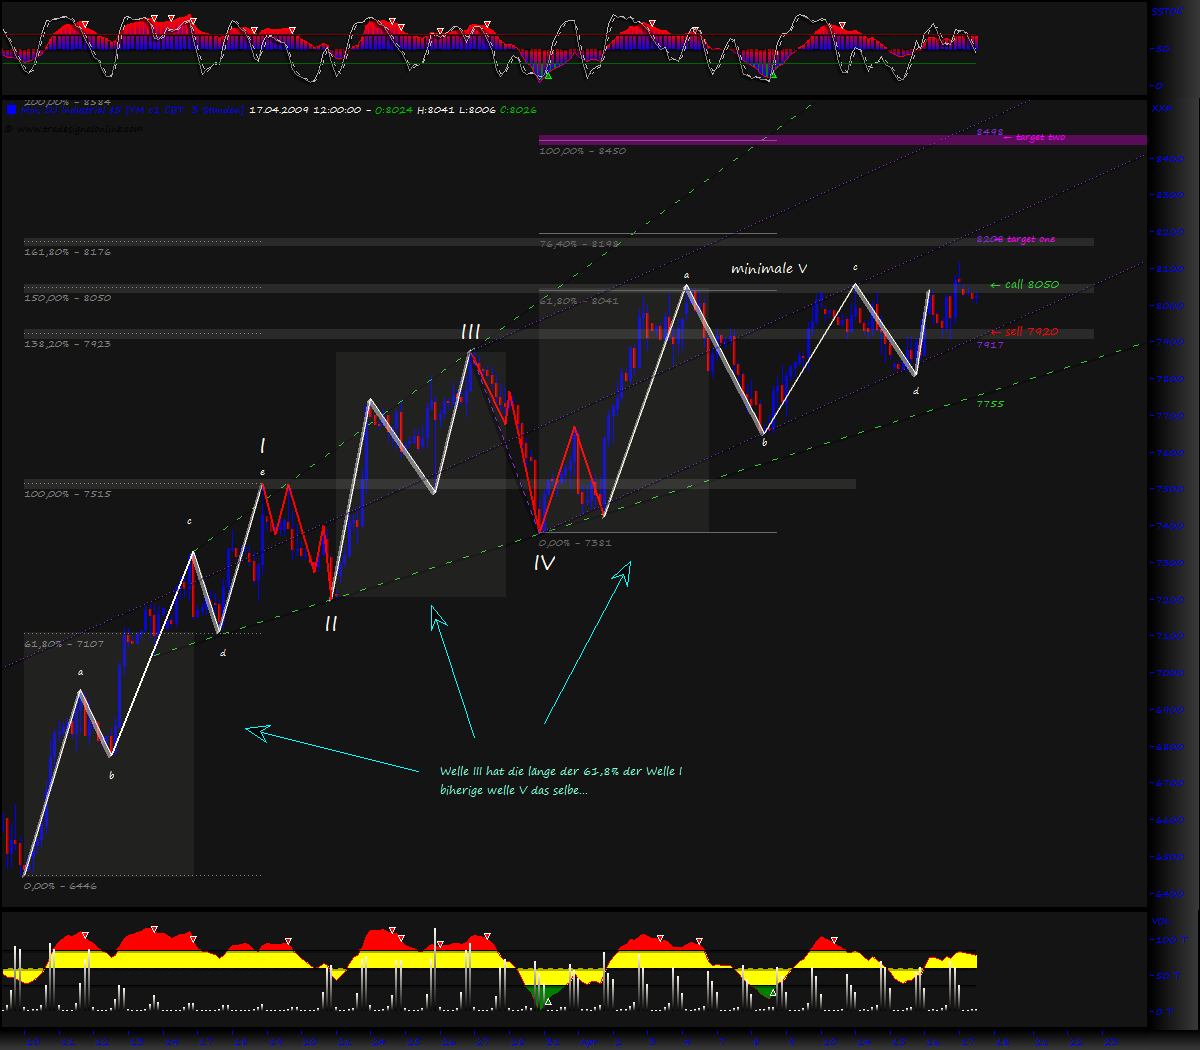Click the close value C:8026
The height and width of the screenshot is (1050, 1200).
click(518, 110)
